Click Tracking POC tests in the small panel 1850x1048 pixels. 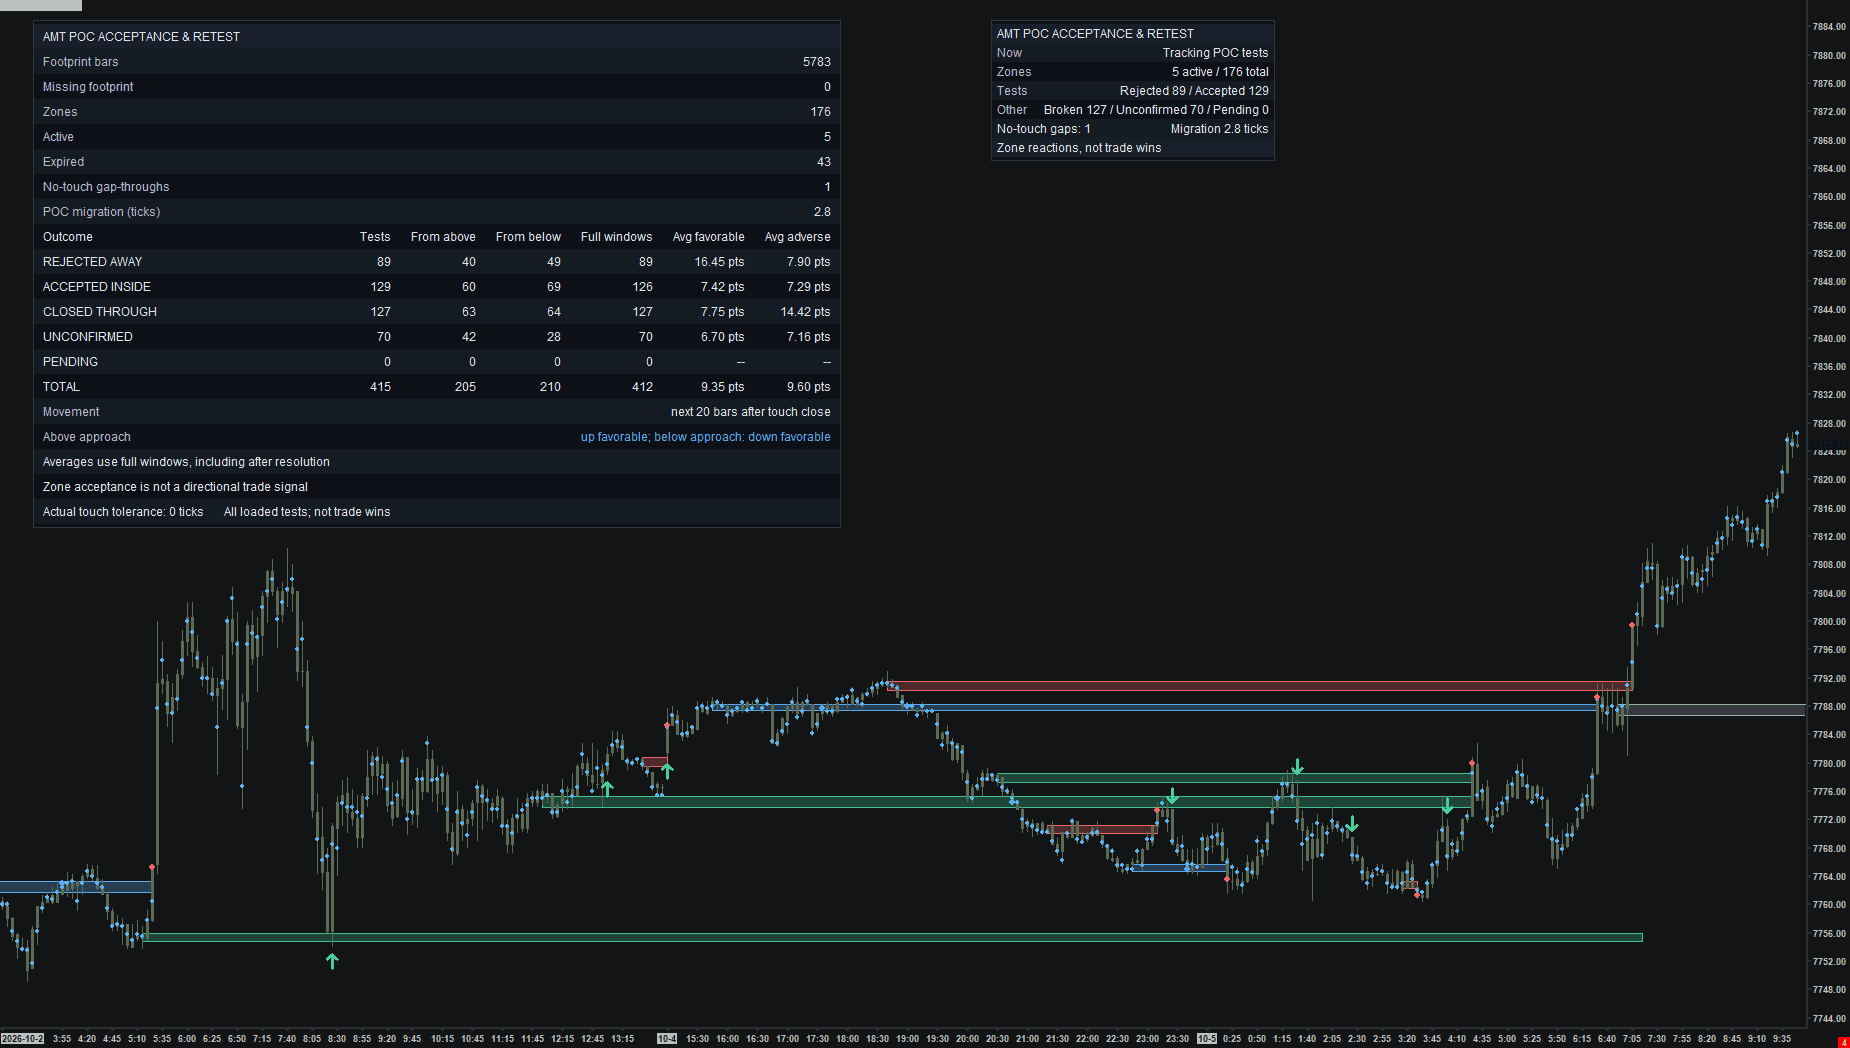pyautogui.click(x=1215, y=53)
